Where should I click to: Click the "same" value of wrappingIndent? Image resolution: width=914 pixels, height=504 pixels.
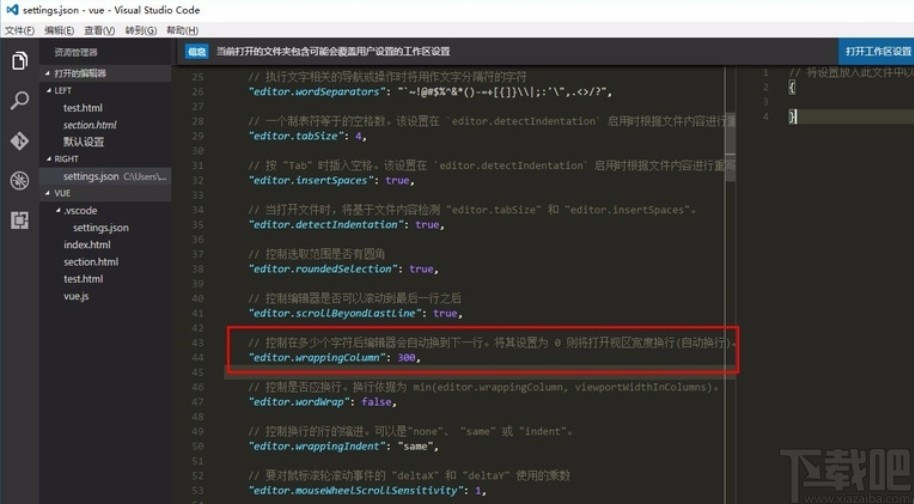[415, 446]
